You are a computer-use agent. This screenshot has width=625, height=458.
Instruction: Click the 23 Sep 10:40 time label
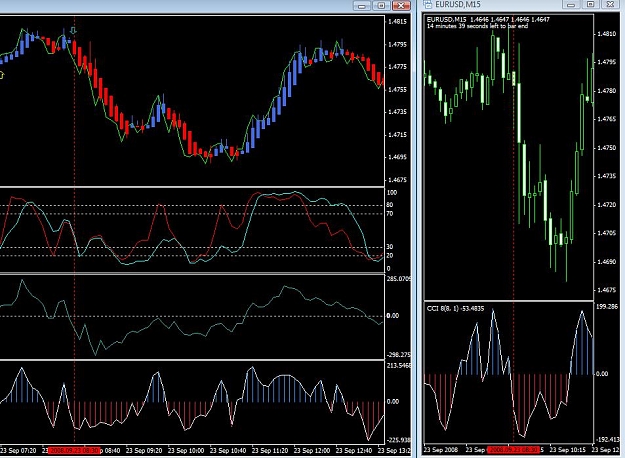(228, 451)
